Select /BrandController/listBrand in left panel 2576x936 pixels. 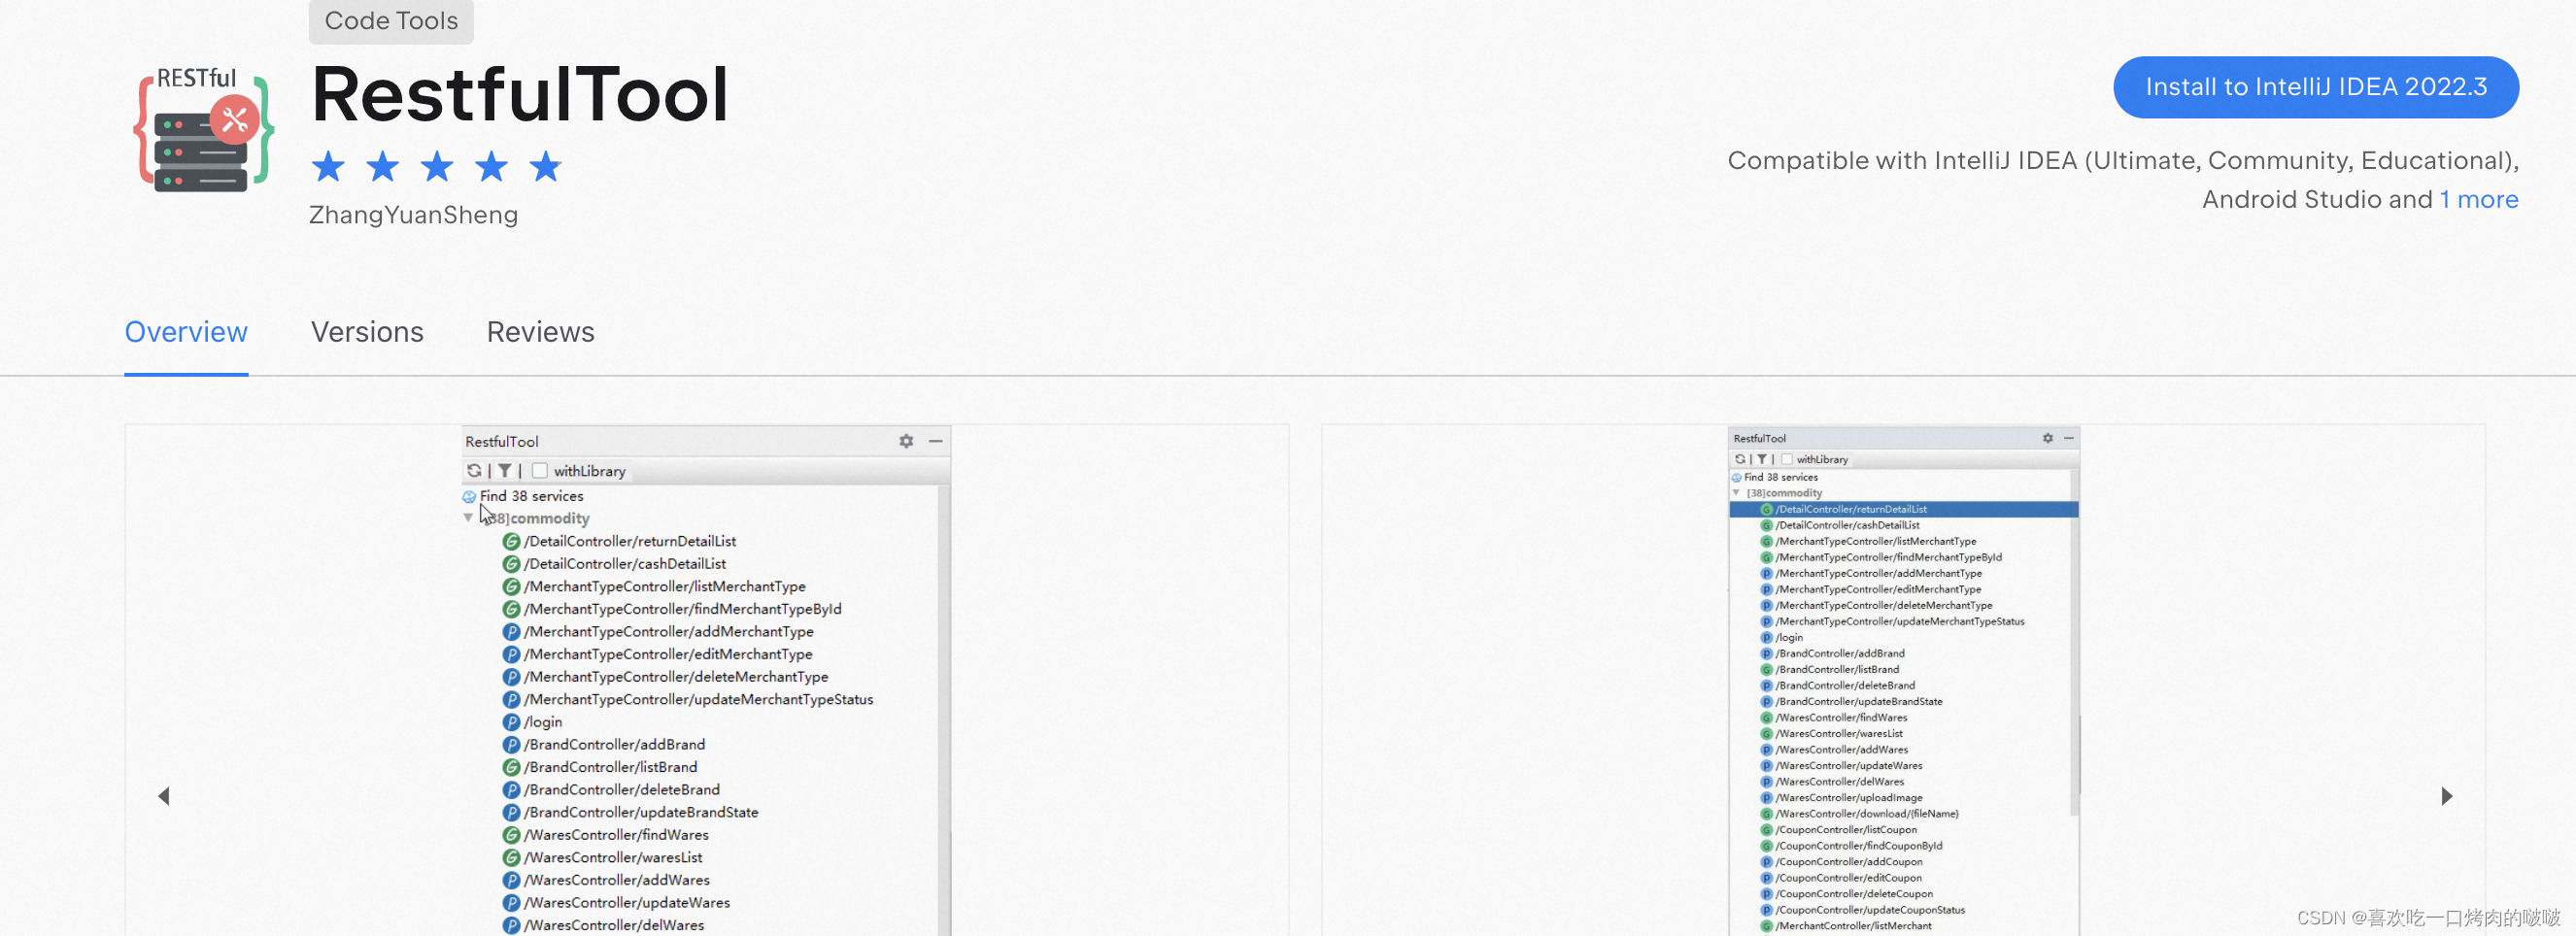tap(611, 767)
